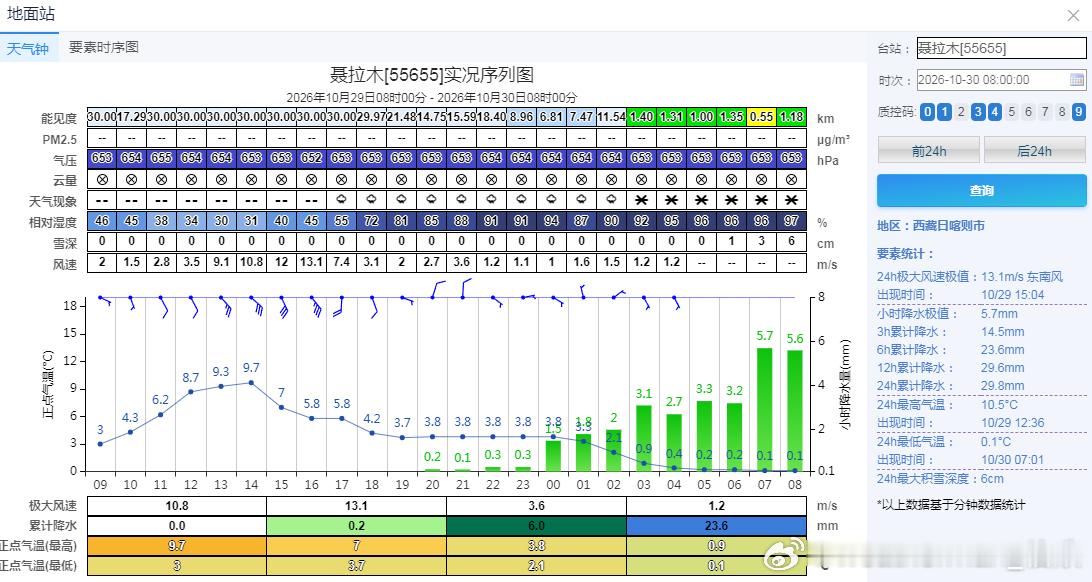Screen dimensions: 1092x582
Task: Click the 3.1 precipitation bar at hour 03
Action: pos(644,438)
